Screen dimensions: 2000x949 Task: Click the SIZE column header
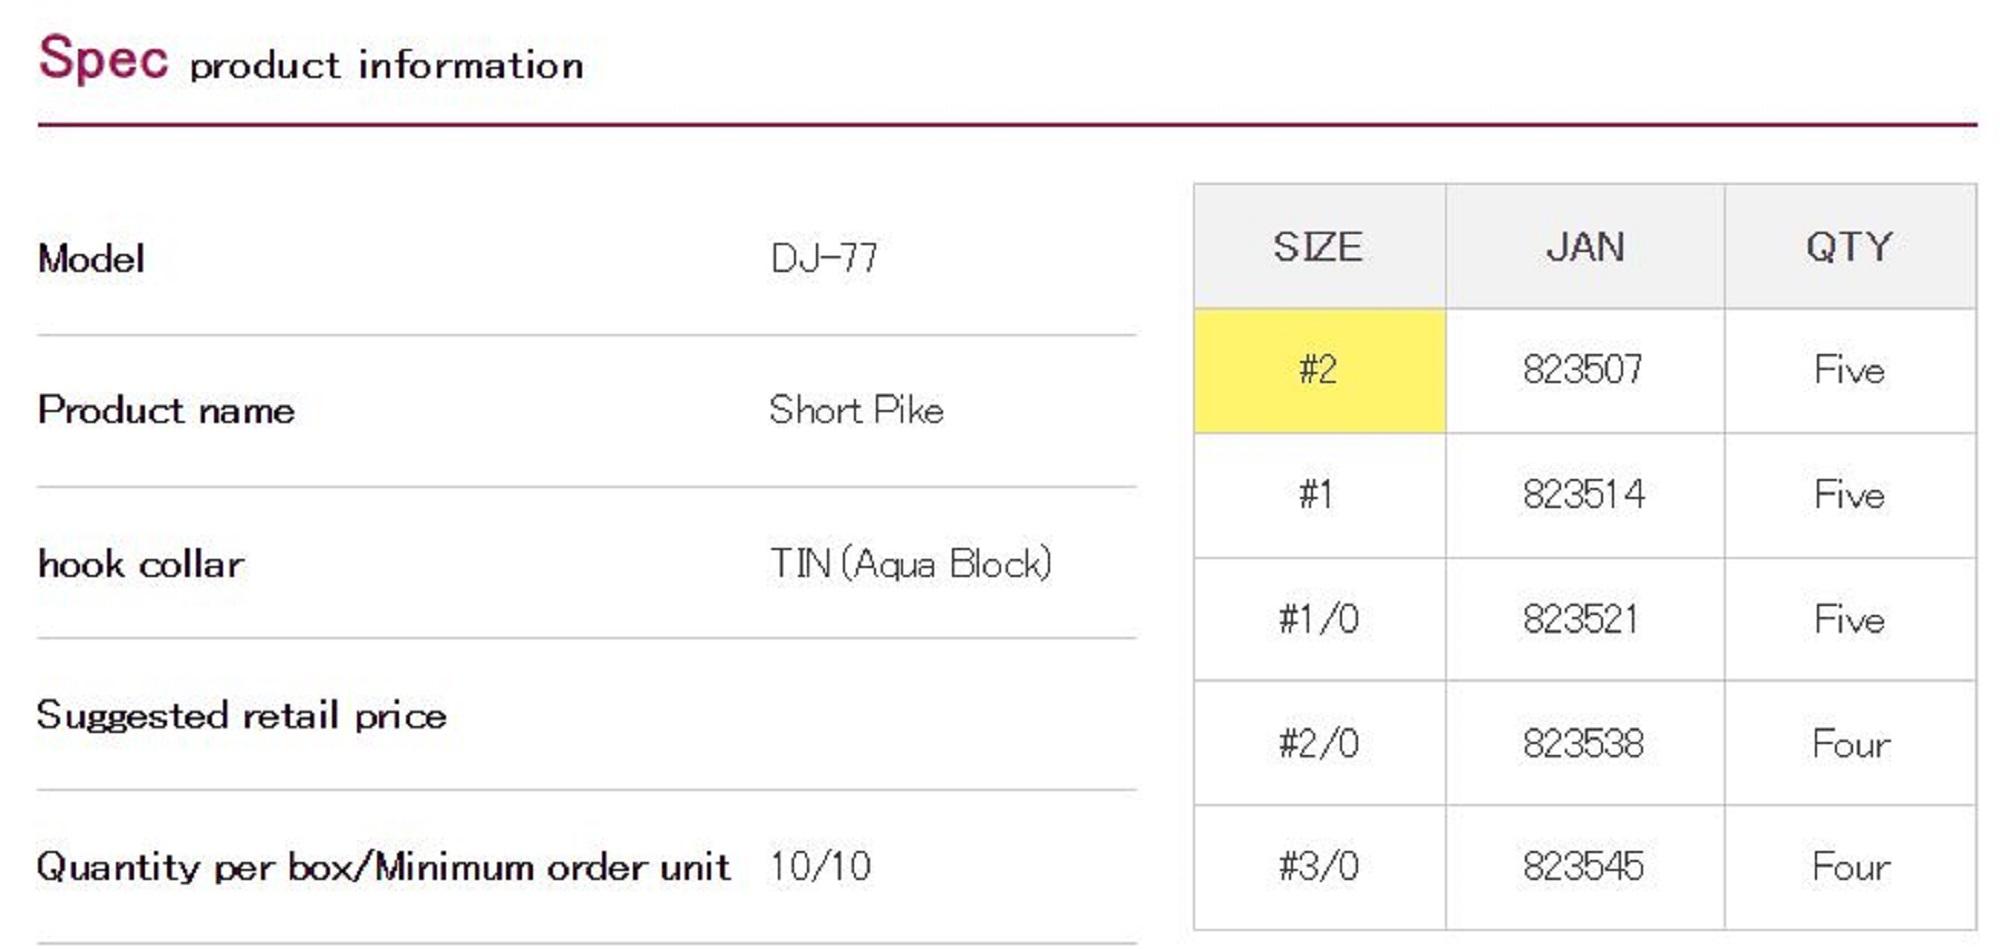coord(1318,247)
